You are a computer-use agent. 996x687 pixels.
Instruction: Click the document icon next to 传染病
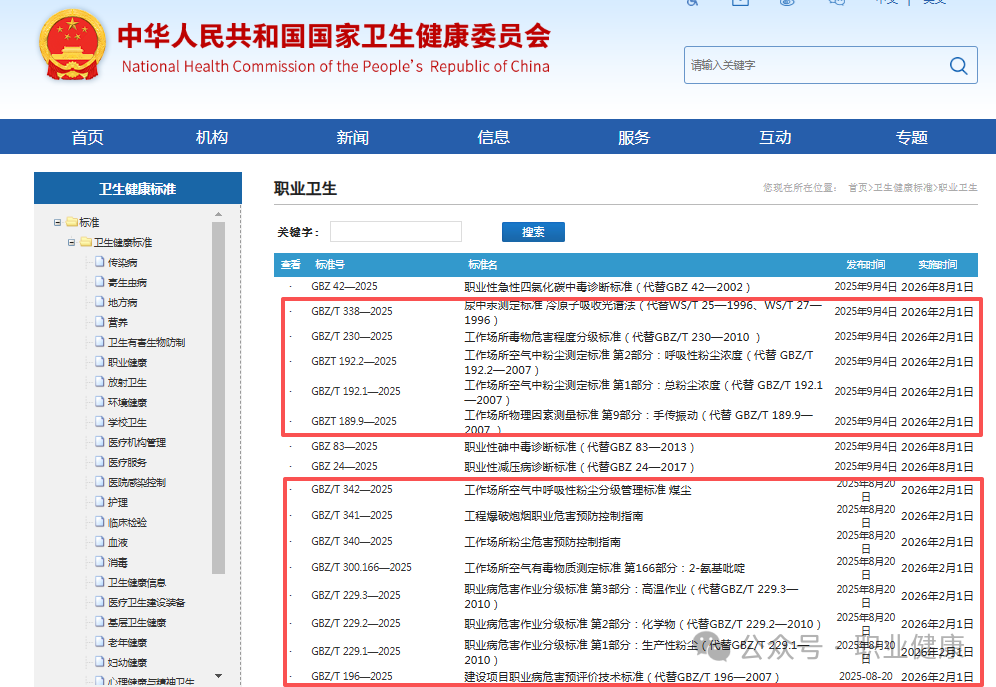tap(99, 262)
